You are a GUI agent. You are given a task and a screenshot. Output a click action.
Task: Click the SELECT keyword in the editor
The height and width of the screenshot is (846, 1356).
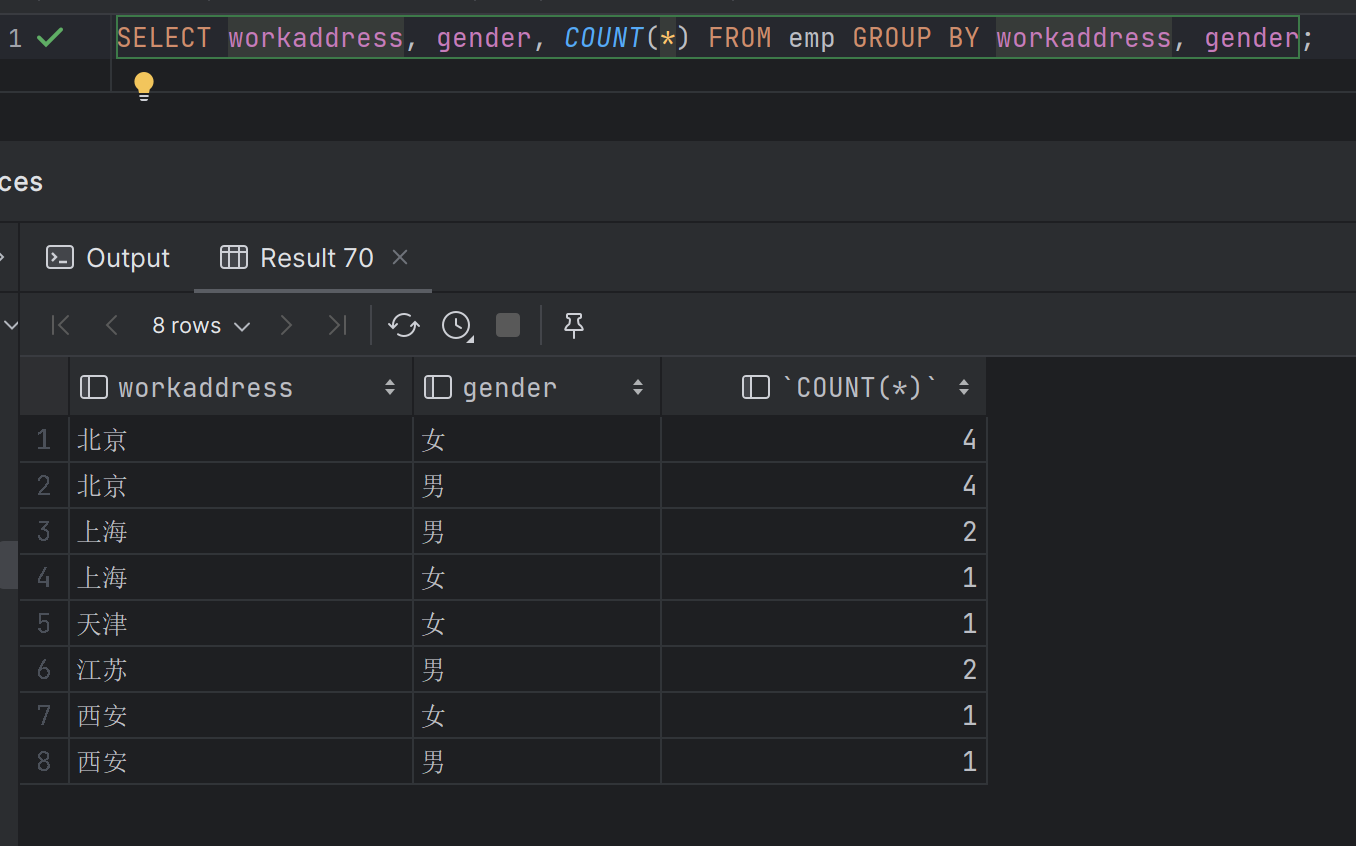click(x=164, y=38)
